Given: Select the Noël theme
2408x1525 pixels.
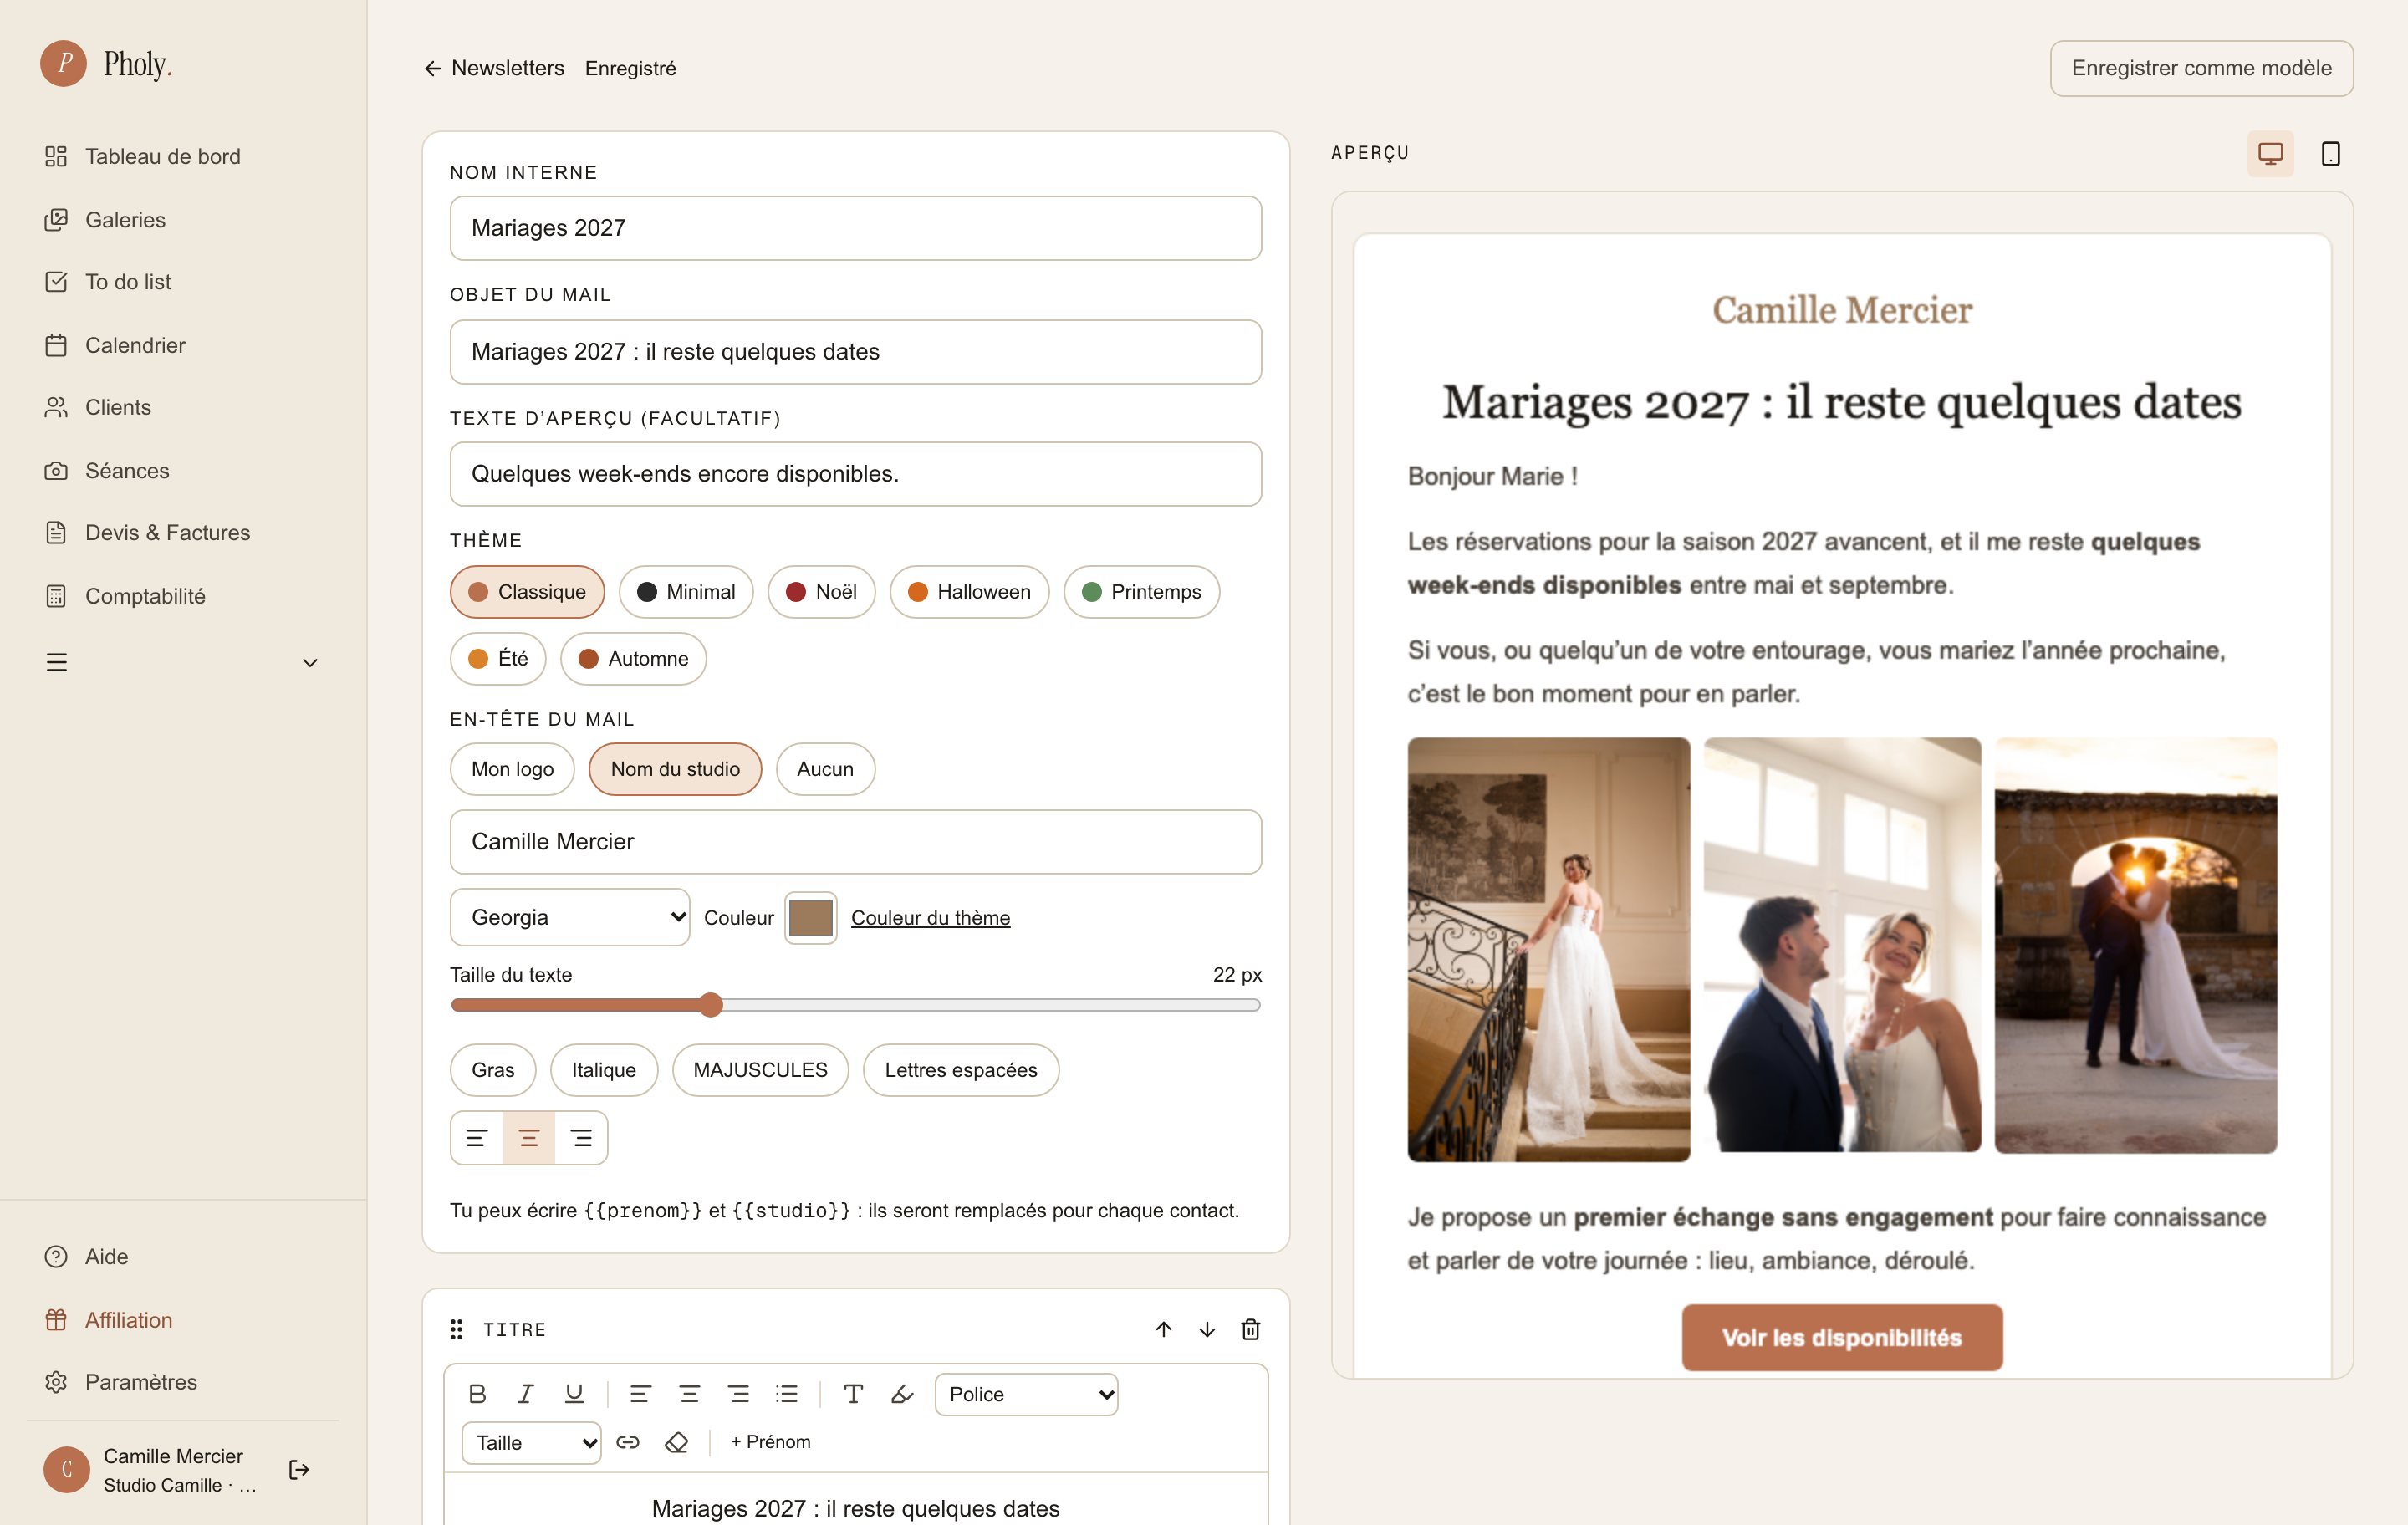Looking at the screenshot, I should click(x=821, y=592).
